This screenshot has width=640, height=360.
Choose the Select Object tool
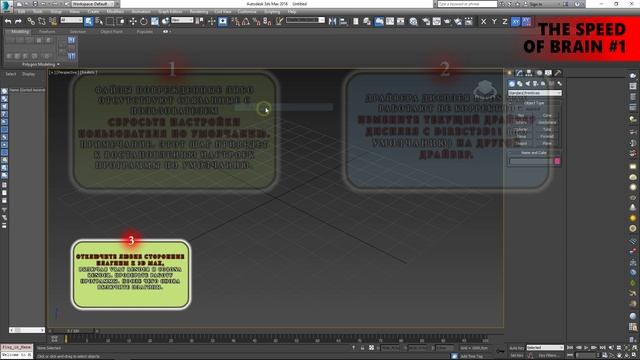(x=89, y=21)
